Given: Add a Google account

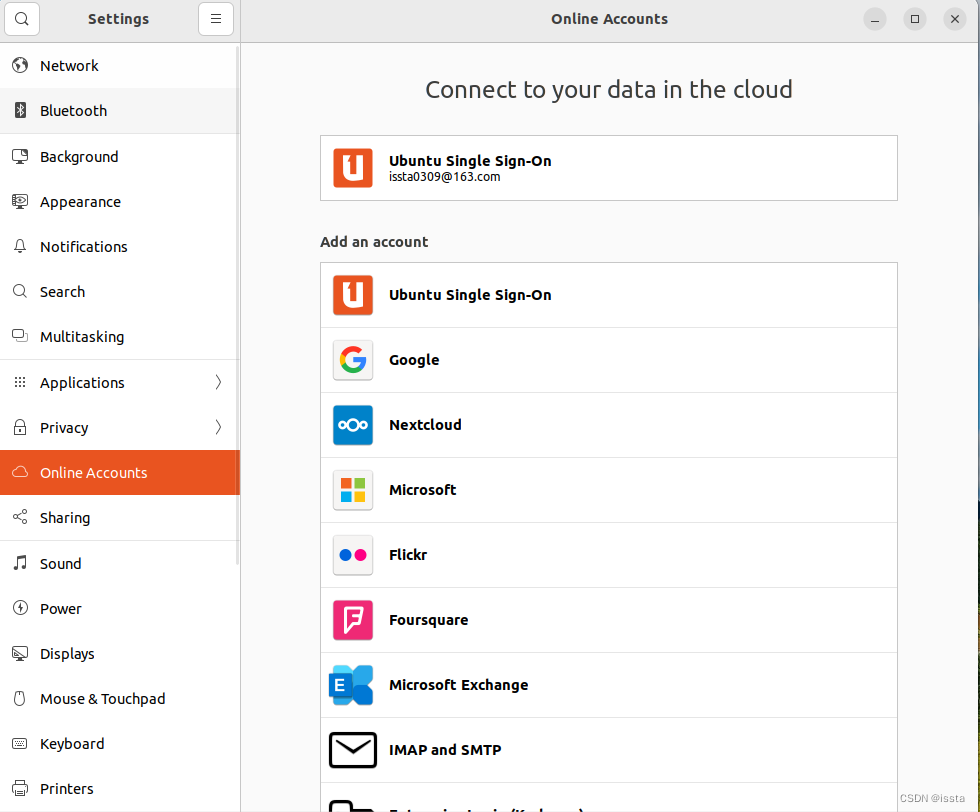Looking at the screenshot, I should coord(609,360).
